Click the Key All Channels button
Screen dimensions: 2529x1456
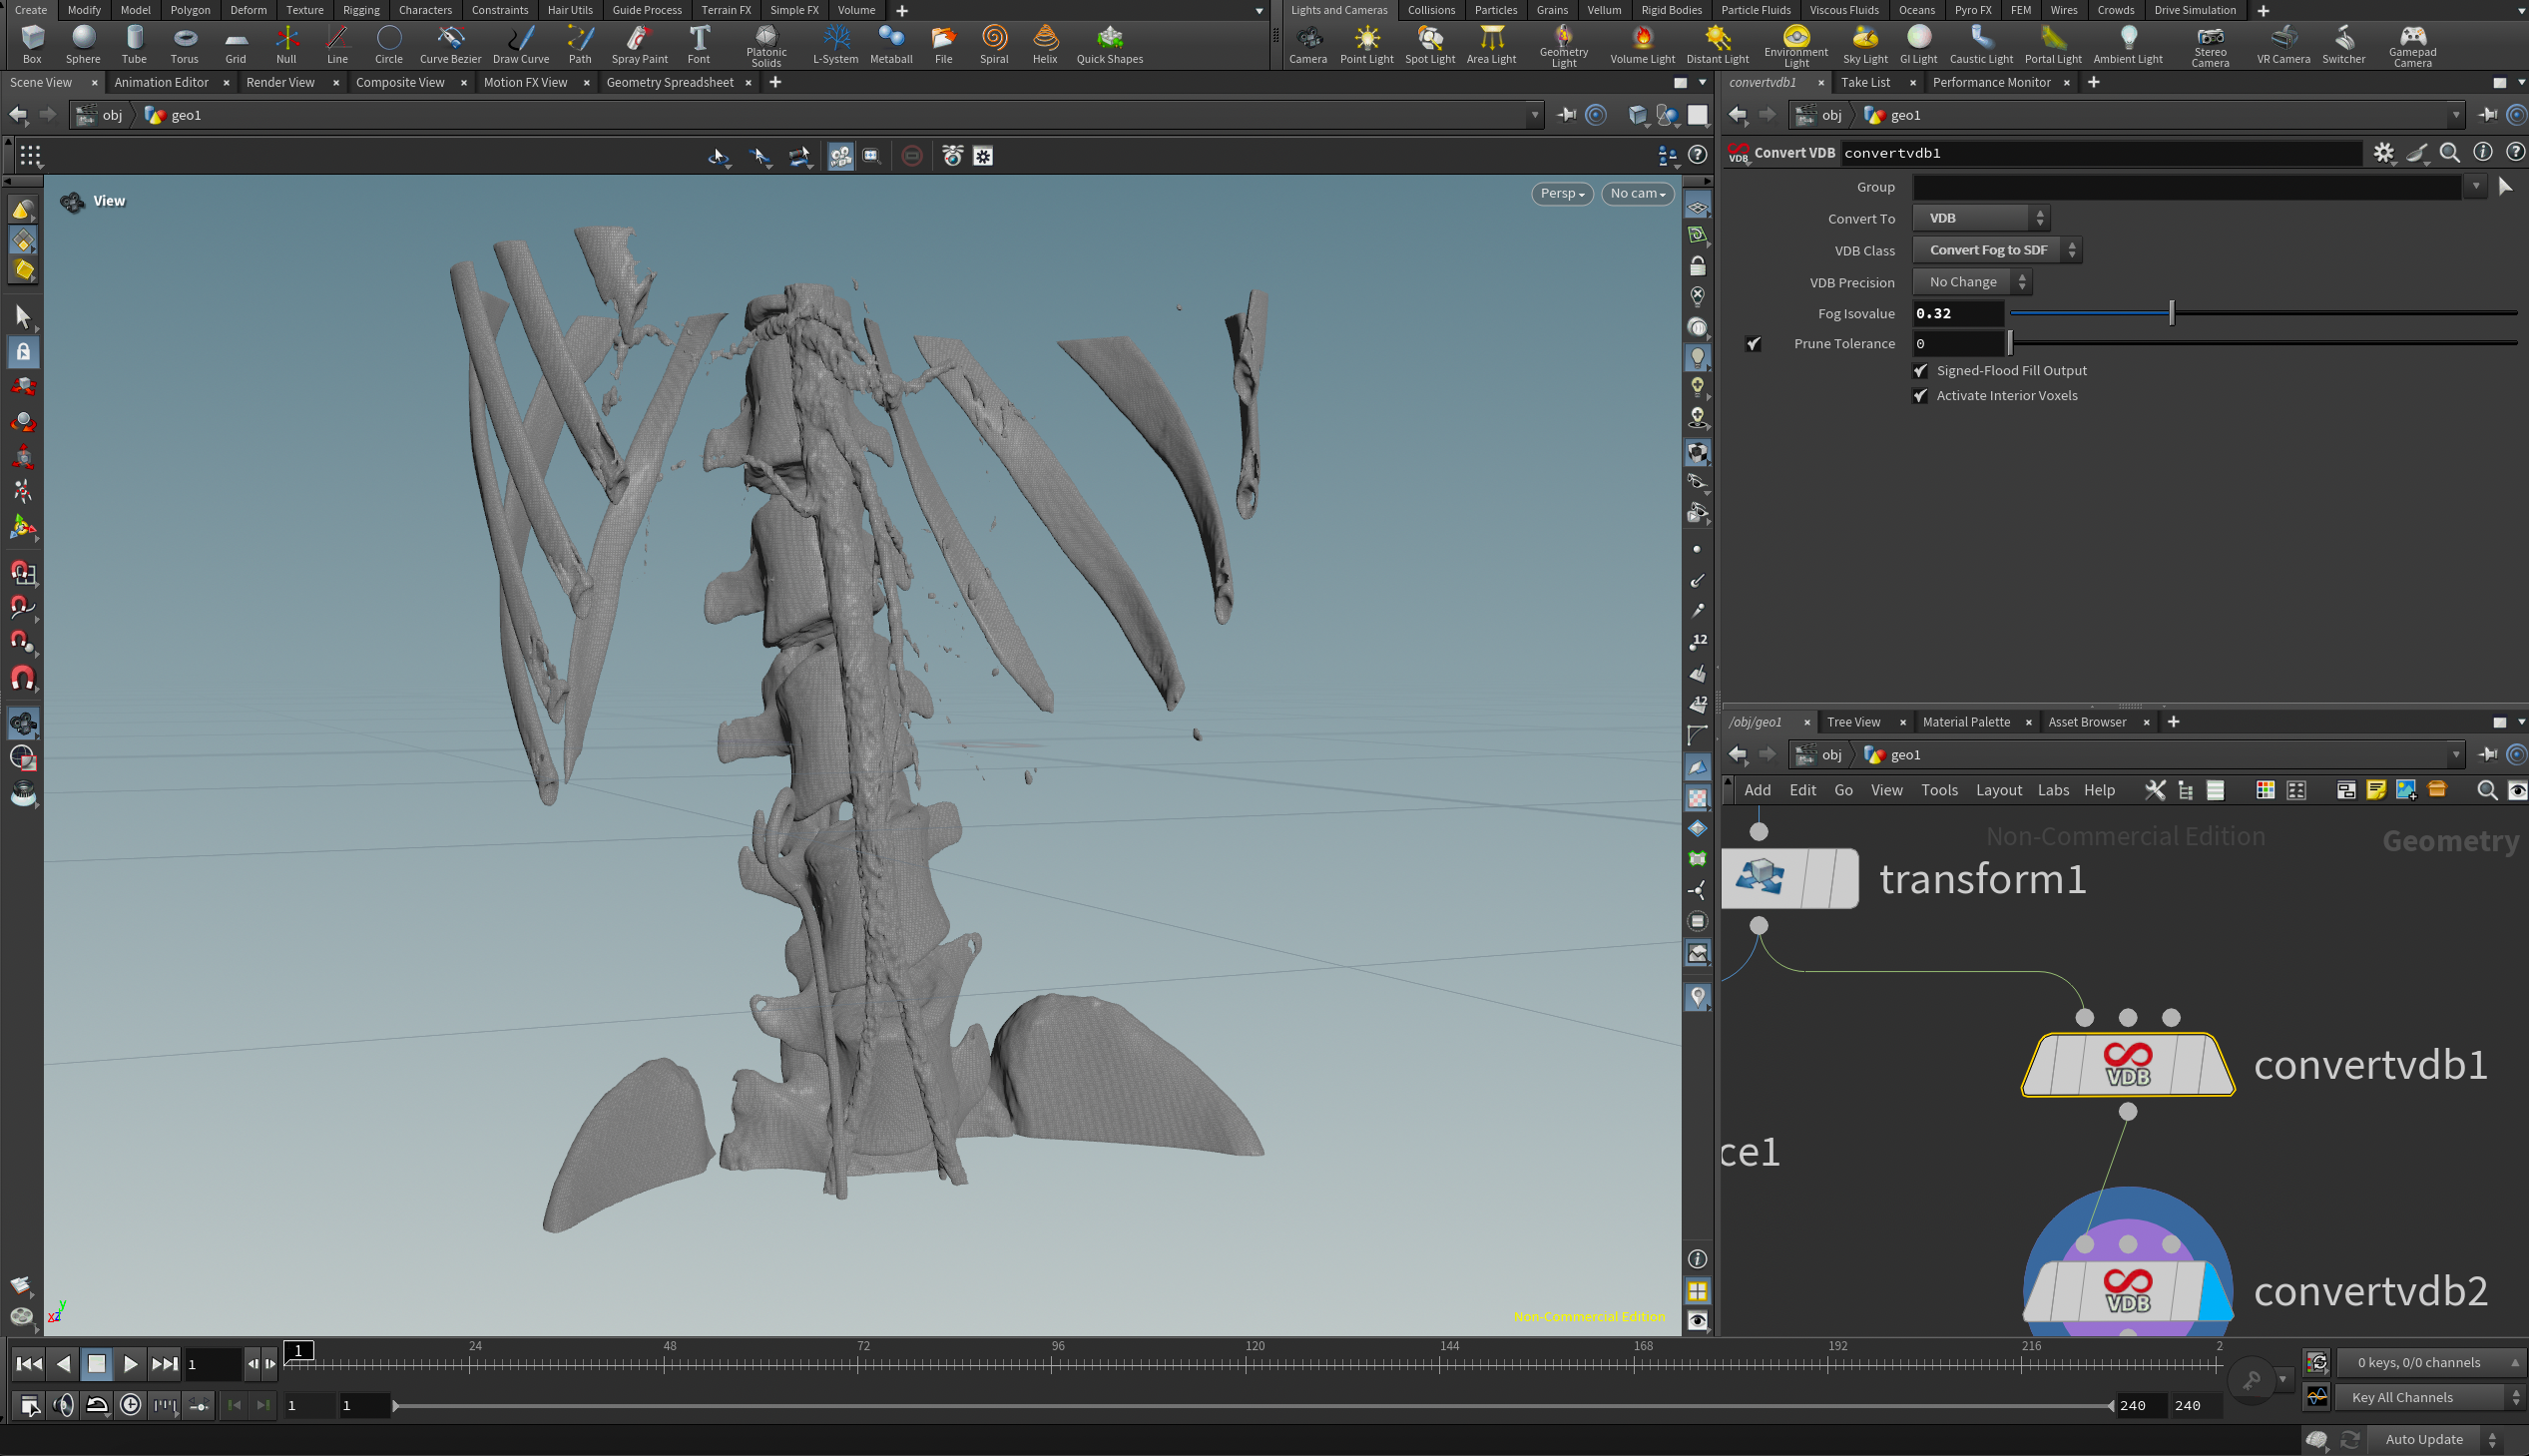[x=2401, y=1397]
